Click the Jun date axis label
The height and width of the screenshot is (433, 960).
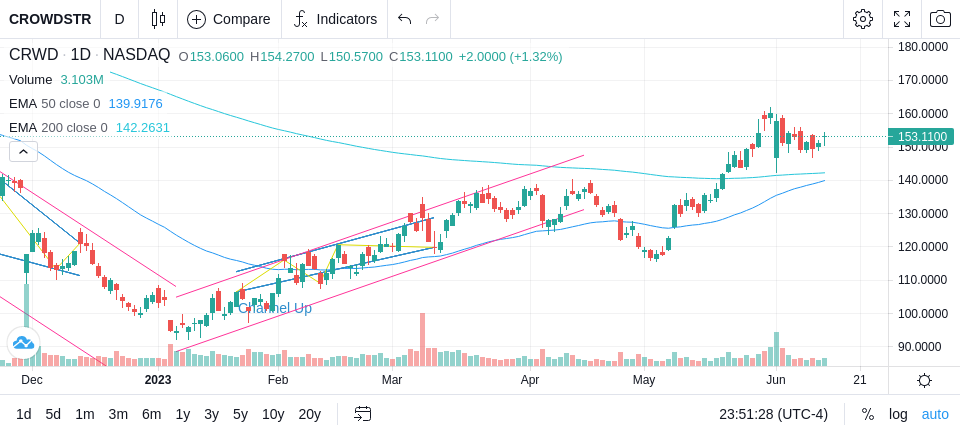pyautogui.click(x=775, y=380)
